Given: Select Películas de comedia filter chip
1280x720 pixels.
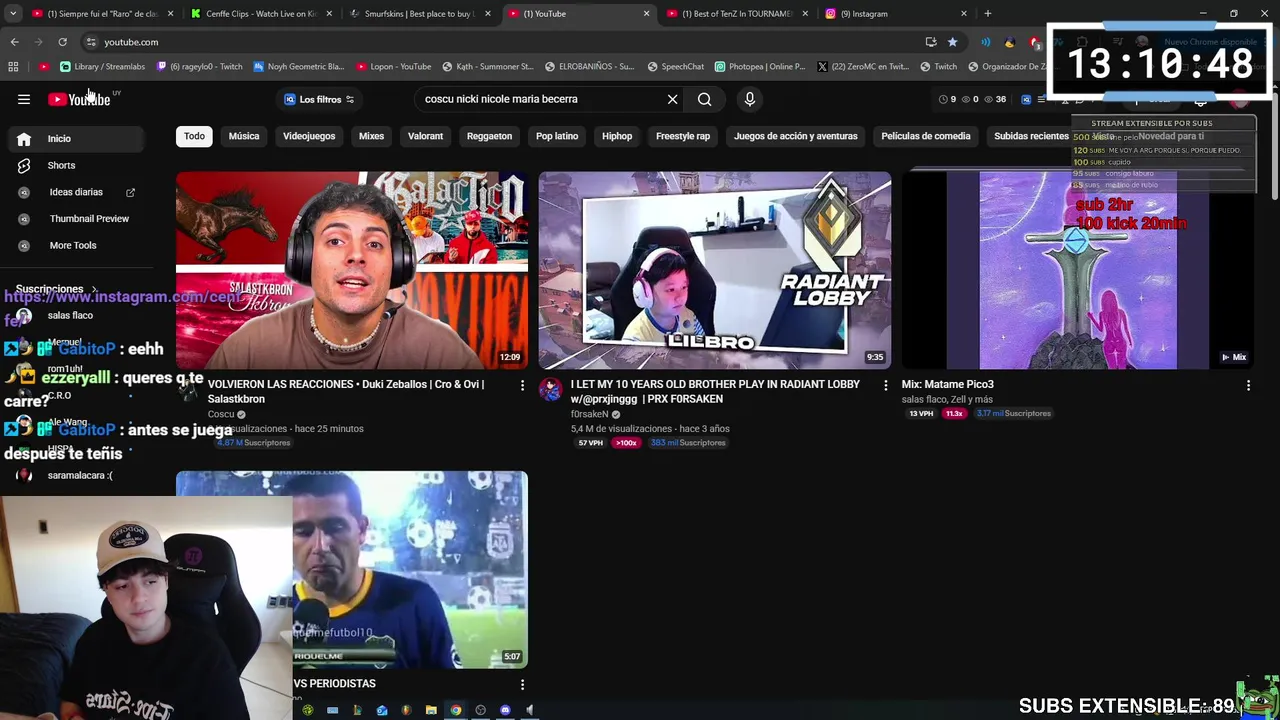Looking at the screenshot, I should tap(926, 136).
